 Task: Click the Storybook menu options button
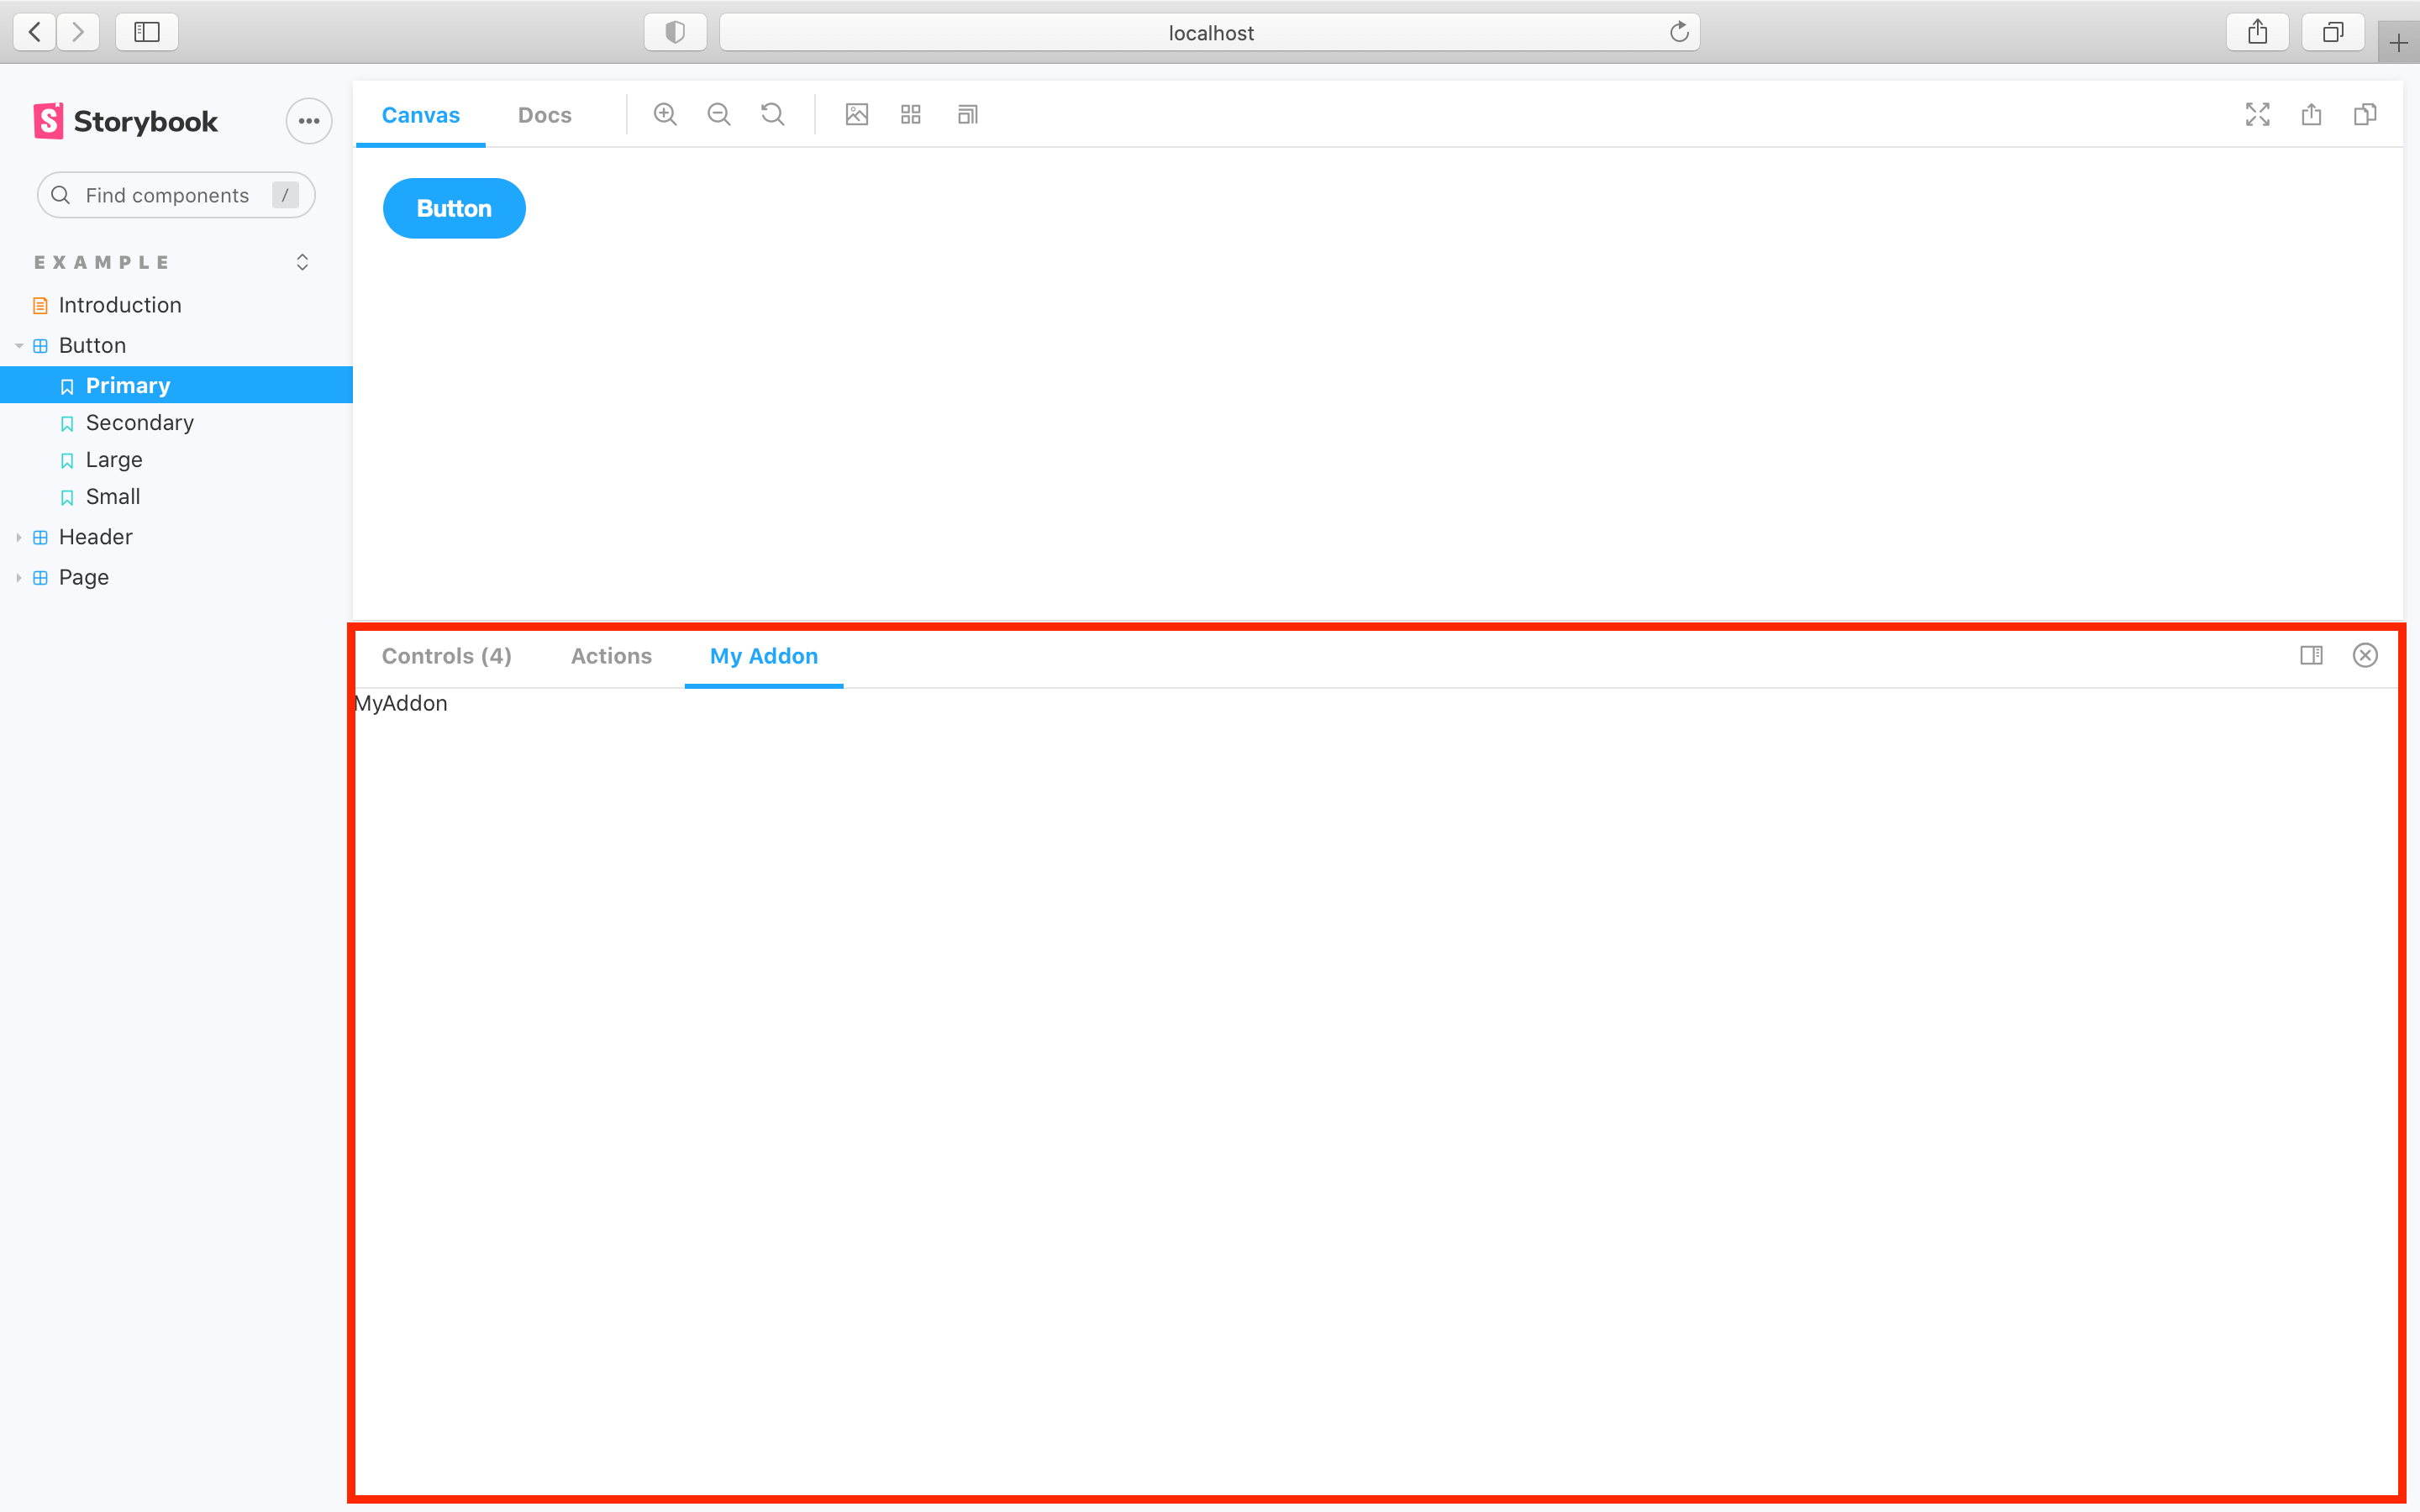[x=307, y=120]
